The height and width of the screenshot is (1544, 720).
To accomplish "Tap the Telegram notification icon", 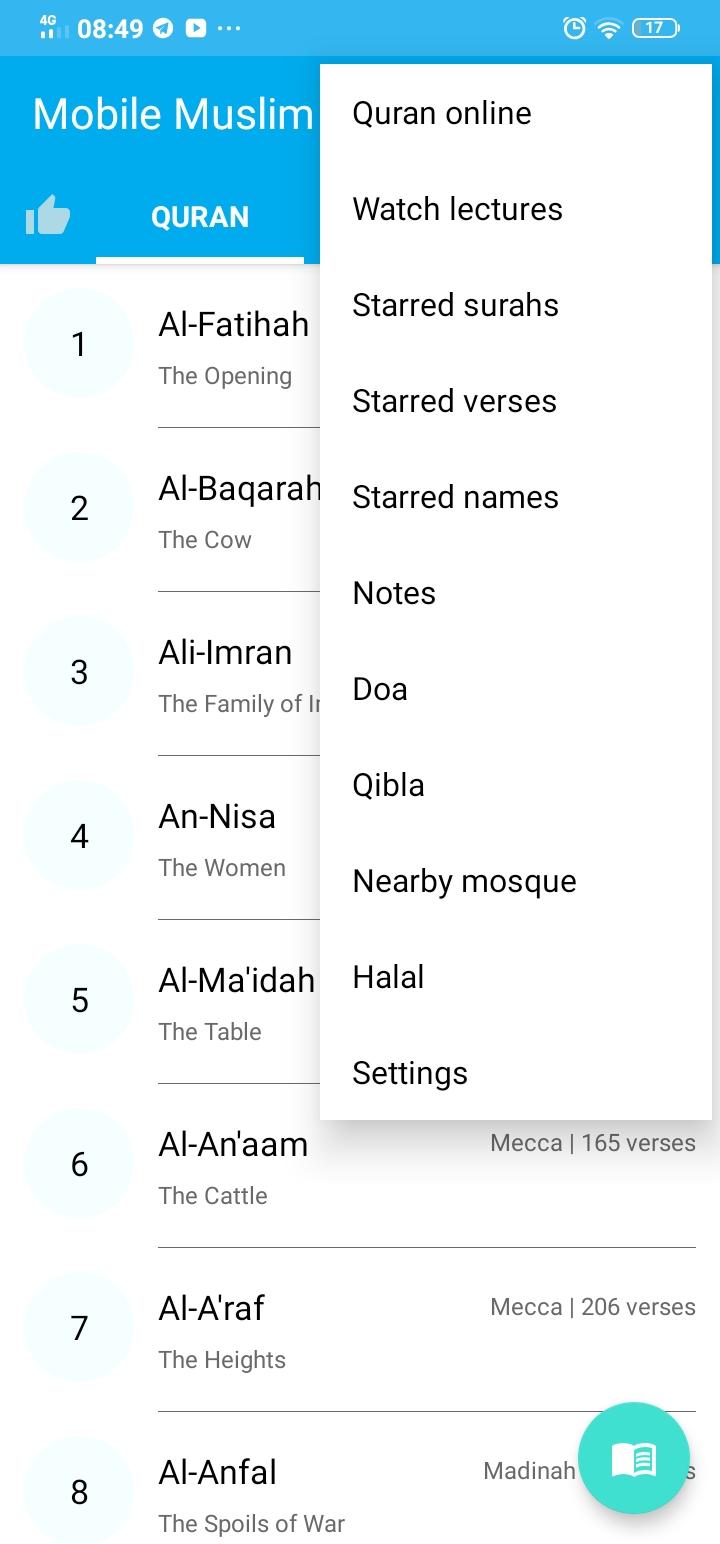I will 163,29.
